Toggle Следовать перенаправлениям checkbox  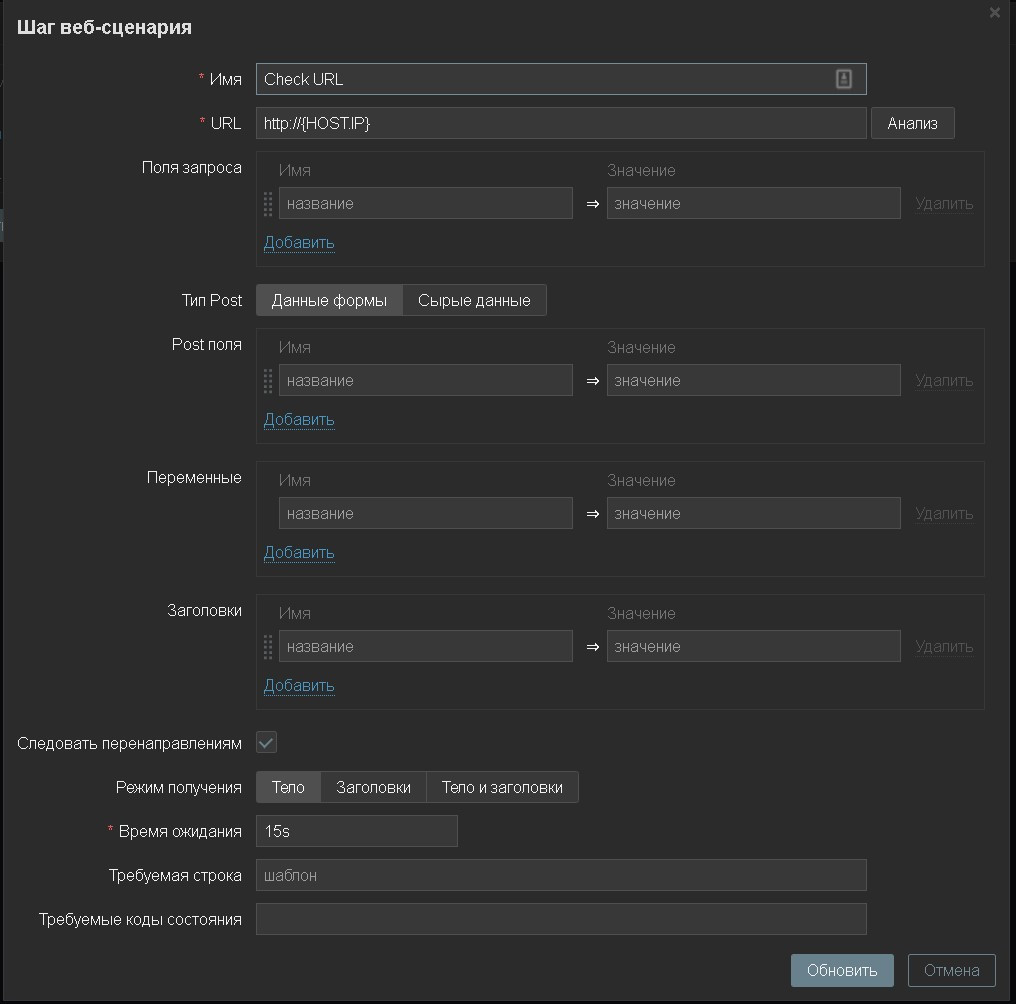click(x=266, y=743)
